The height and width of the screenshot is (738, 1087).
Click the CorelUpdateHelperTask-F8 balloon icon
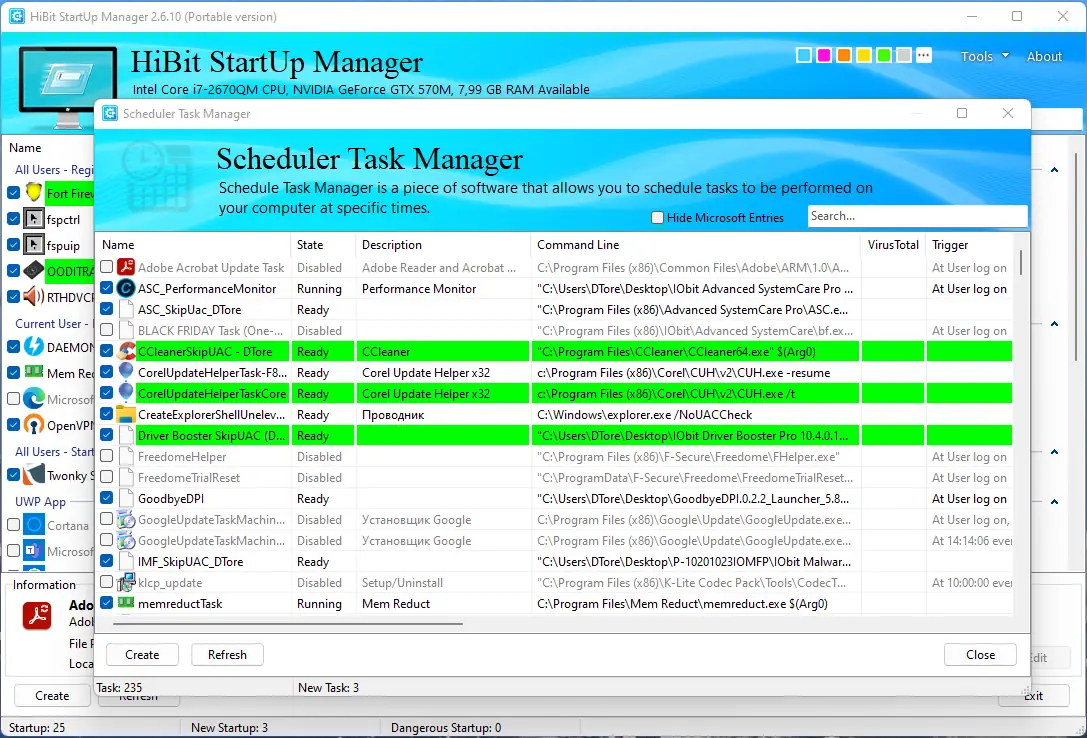(125, 372)
